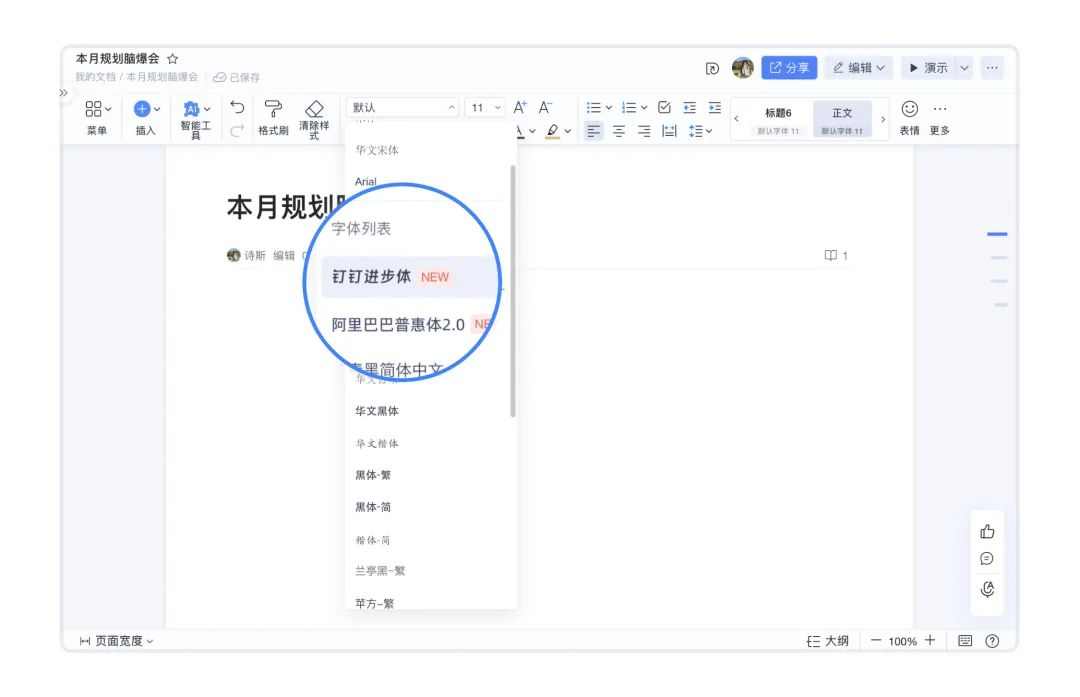Click the 演示 present button
1080x697 pixels.
click(928, 68)
